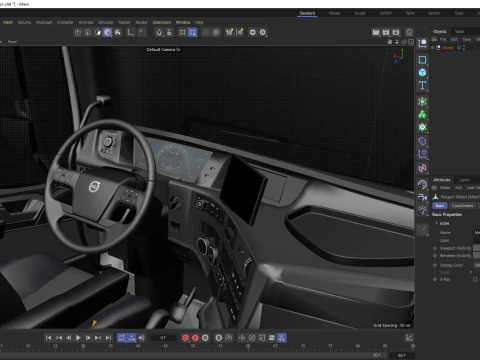Toggle active view maximize icon
The image size is (480, 360).
click(411, 42)
